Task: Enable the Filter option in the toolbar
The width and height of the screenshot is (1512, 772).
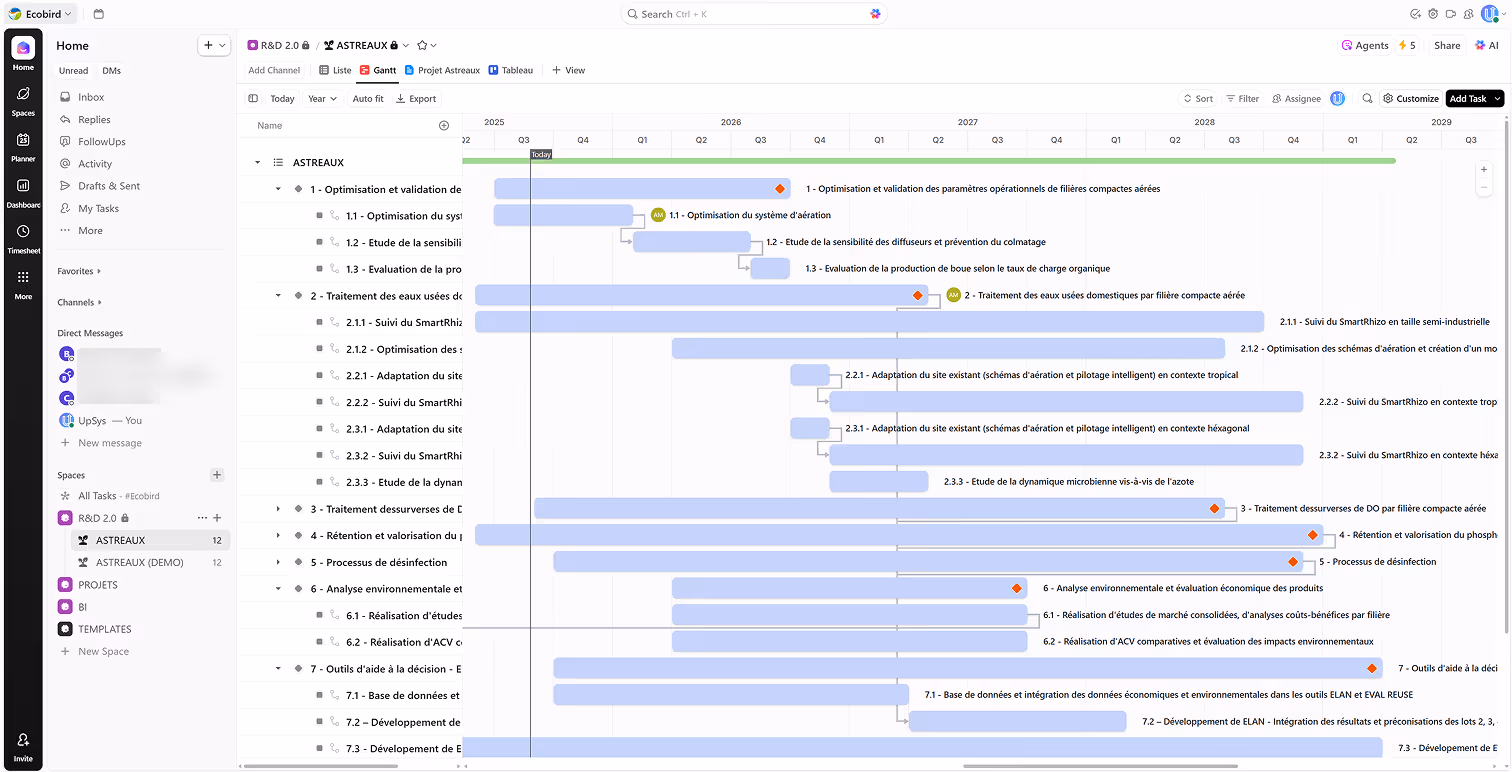Action: tap(1243, 99)
